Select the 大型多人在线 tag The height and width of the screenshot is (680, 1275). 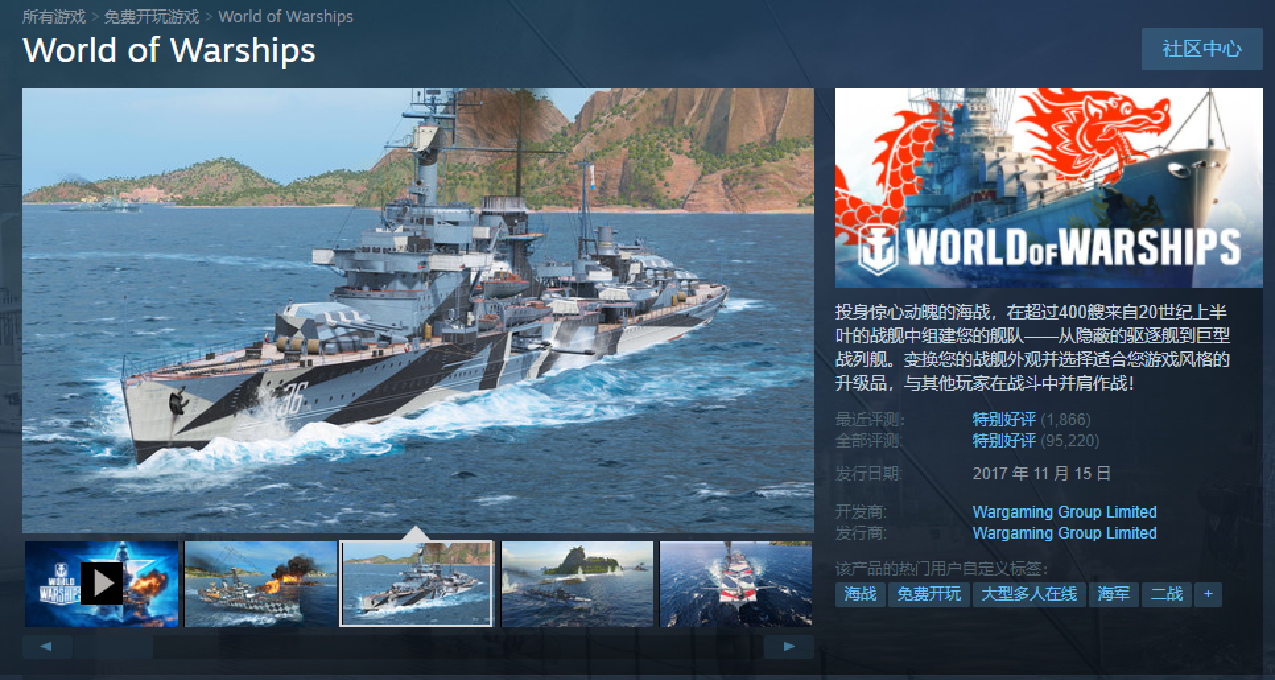[1029, 594]
